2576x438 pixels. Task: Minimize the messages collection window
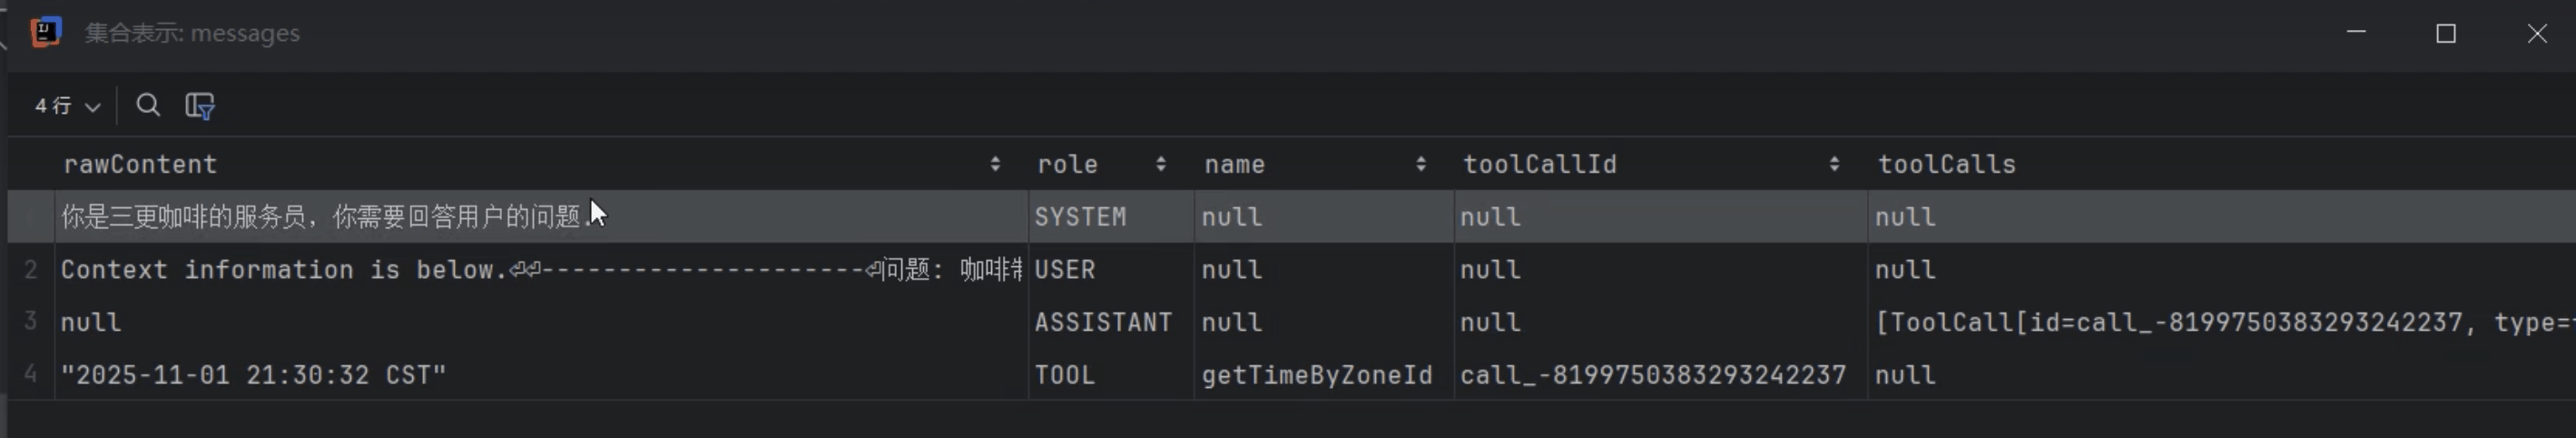tap(2356, 33)
